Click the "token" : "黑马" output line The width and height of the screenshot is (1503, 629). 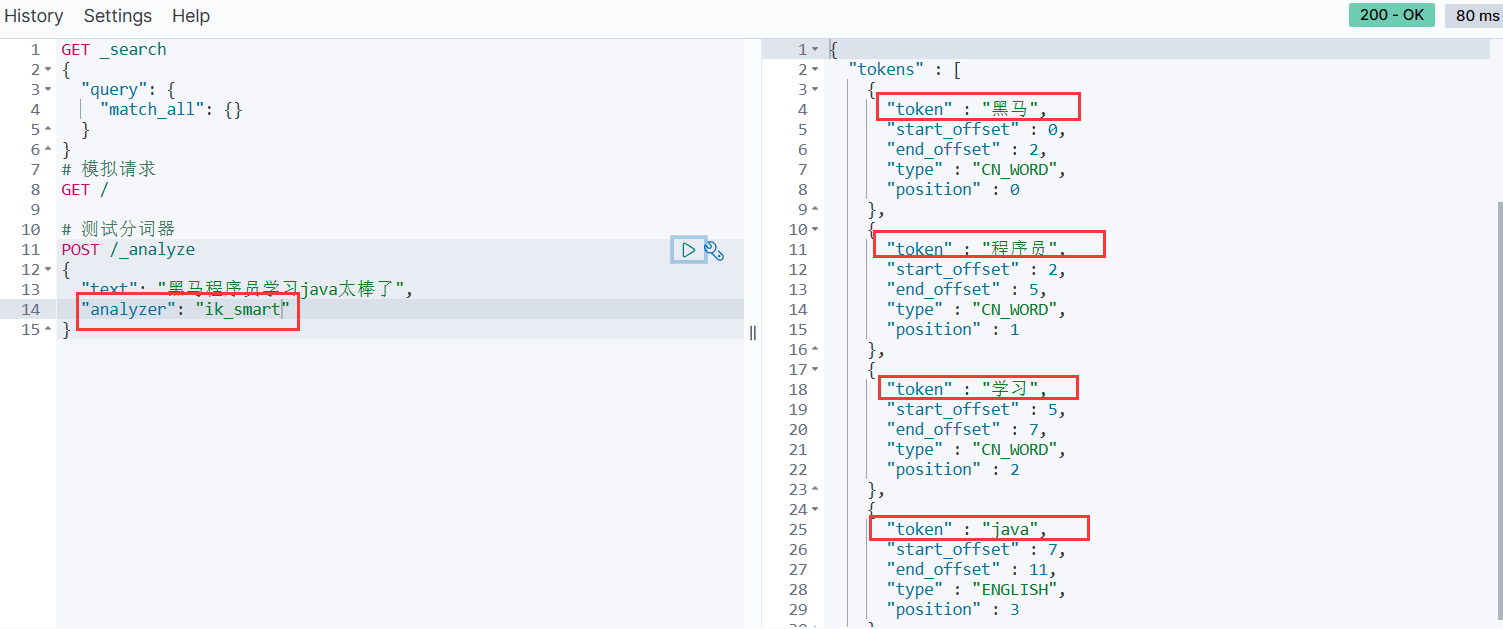(x=966, y=110)
